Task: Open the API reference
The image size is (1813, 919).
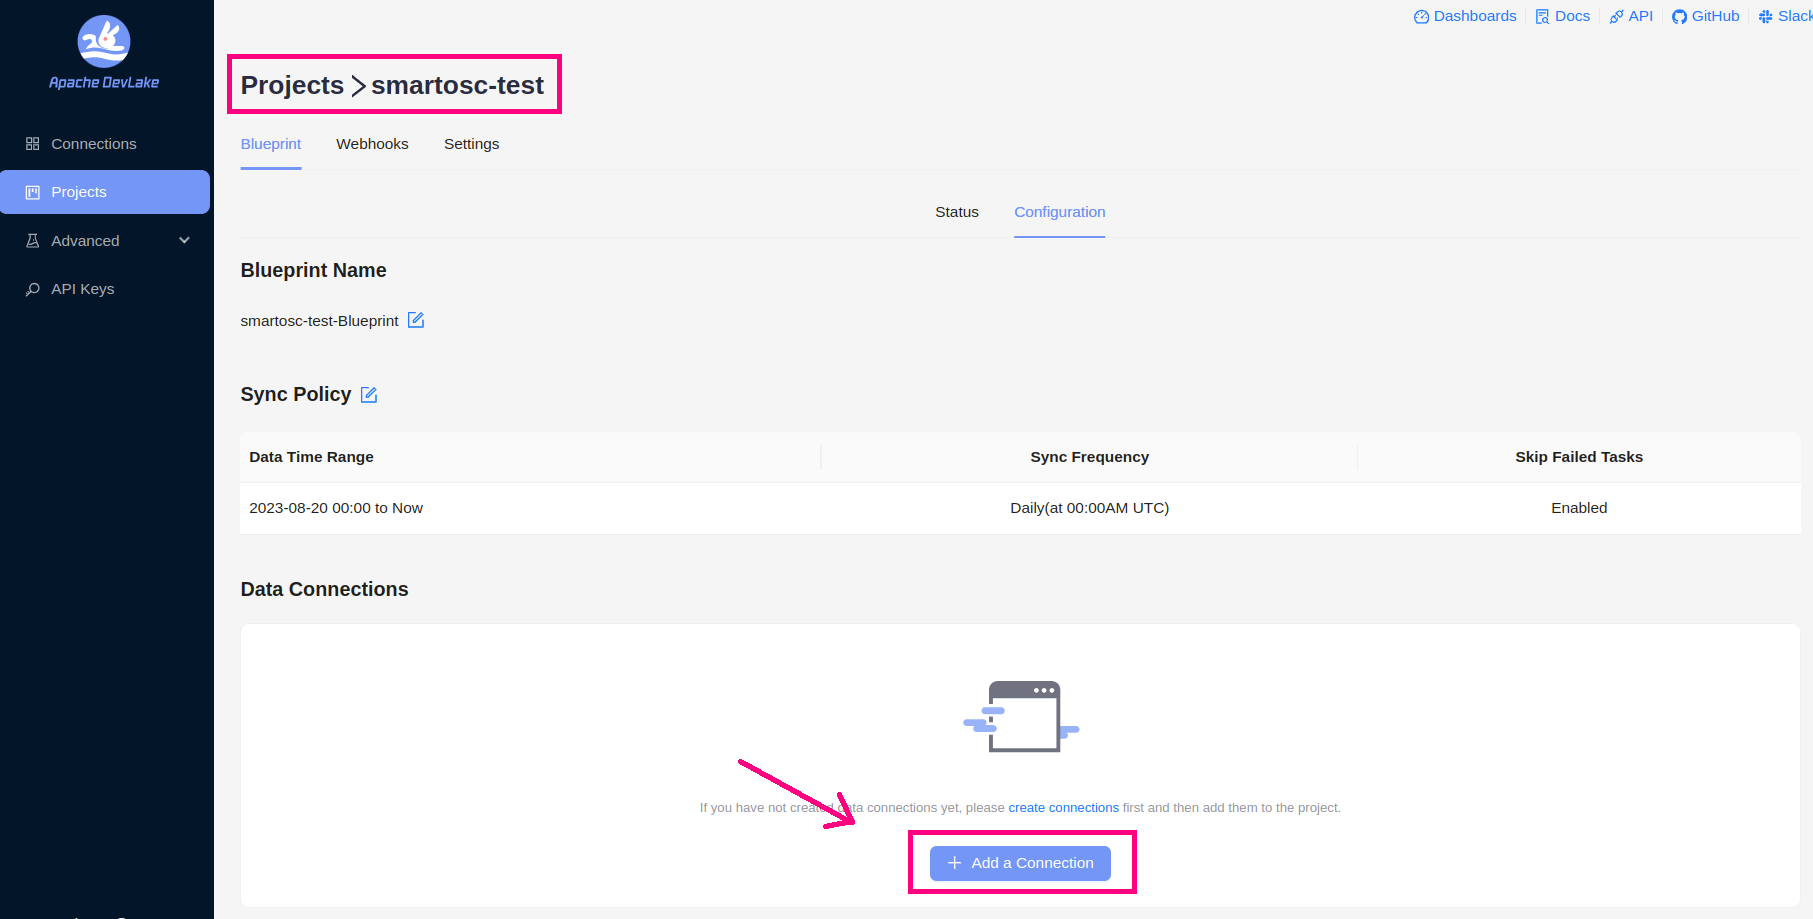Action: point(1631,15)
